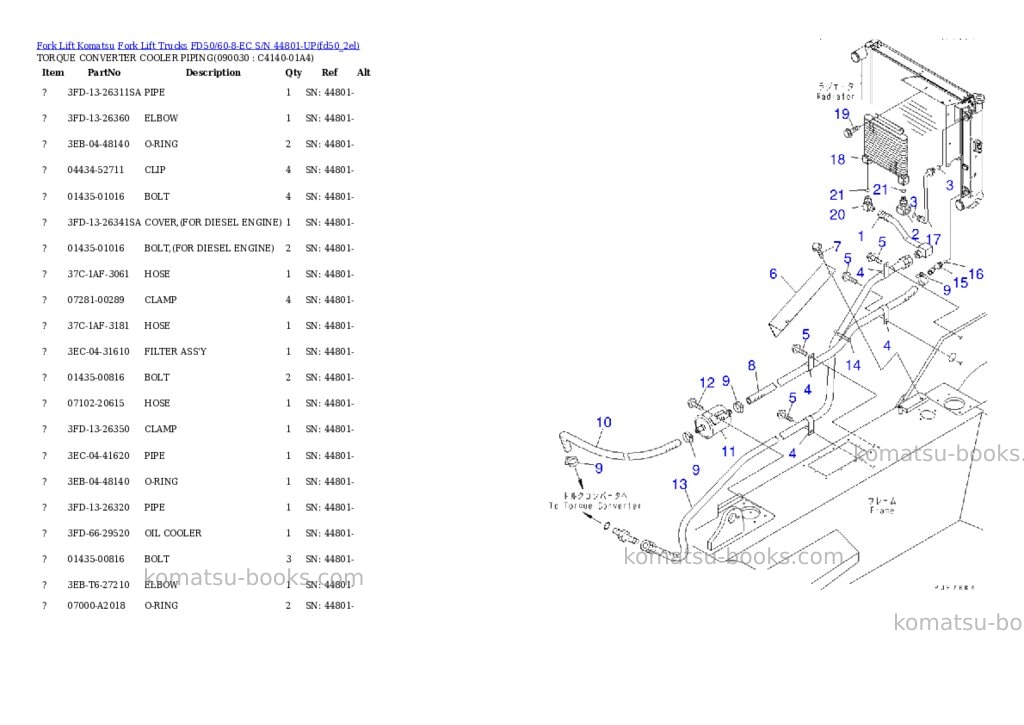Image resolution: width=1024 pixels, height=725 pixels.
Task: Click callout 13 beside the pipe
Action: coord(680,484)
